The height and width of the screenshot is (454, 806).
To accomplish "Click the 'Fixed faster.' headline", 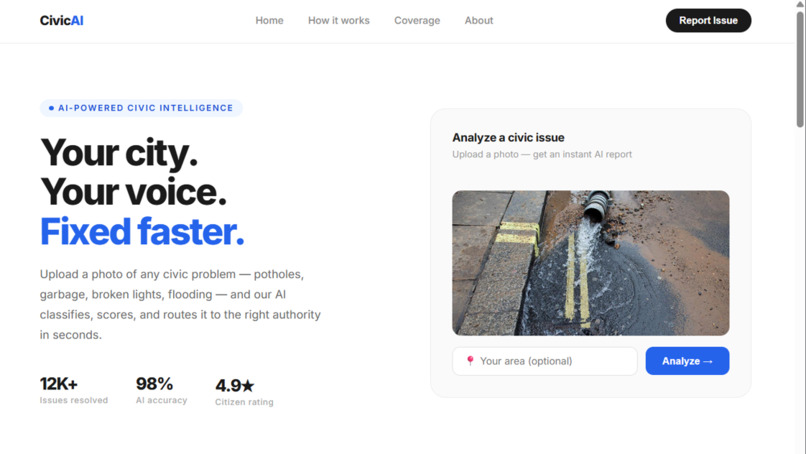I will pyautogui.click(x=142, y=232).
